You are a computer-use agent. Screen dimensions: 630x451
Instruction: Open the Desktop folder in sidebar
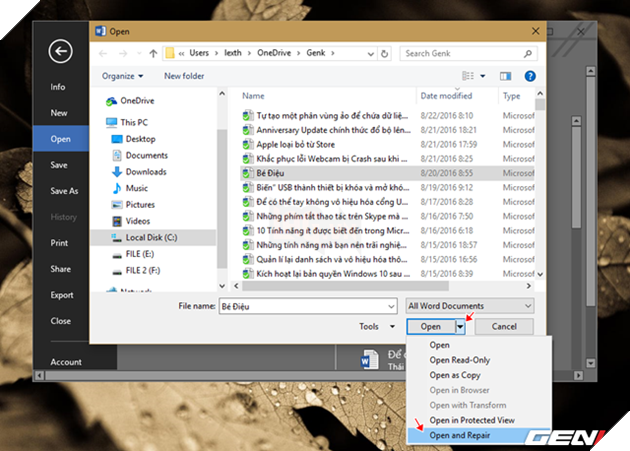click(x=141, y=139)
